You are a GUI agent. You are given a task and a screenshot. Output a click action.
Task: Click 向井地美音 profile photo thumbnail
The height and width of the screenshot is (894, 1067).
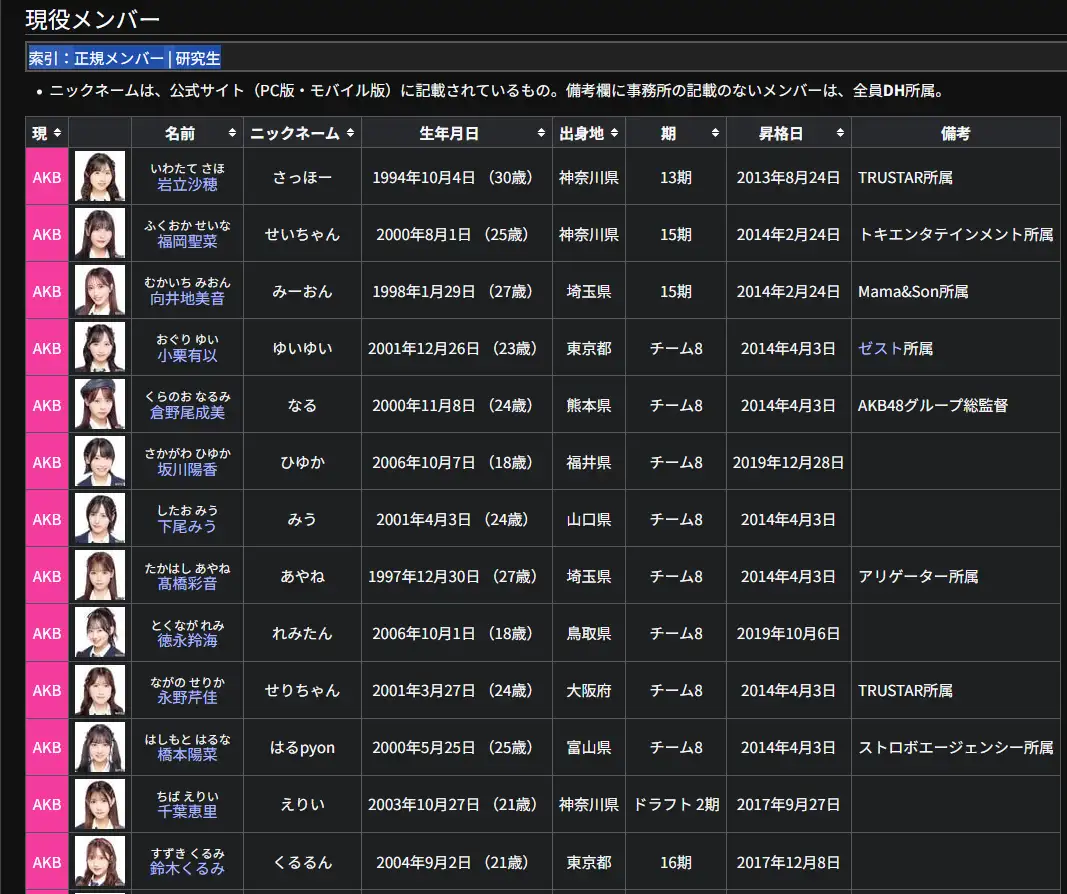pyautogui.click(x=100, y=291)
